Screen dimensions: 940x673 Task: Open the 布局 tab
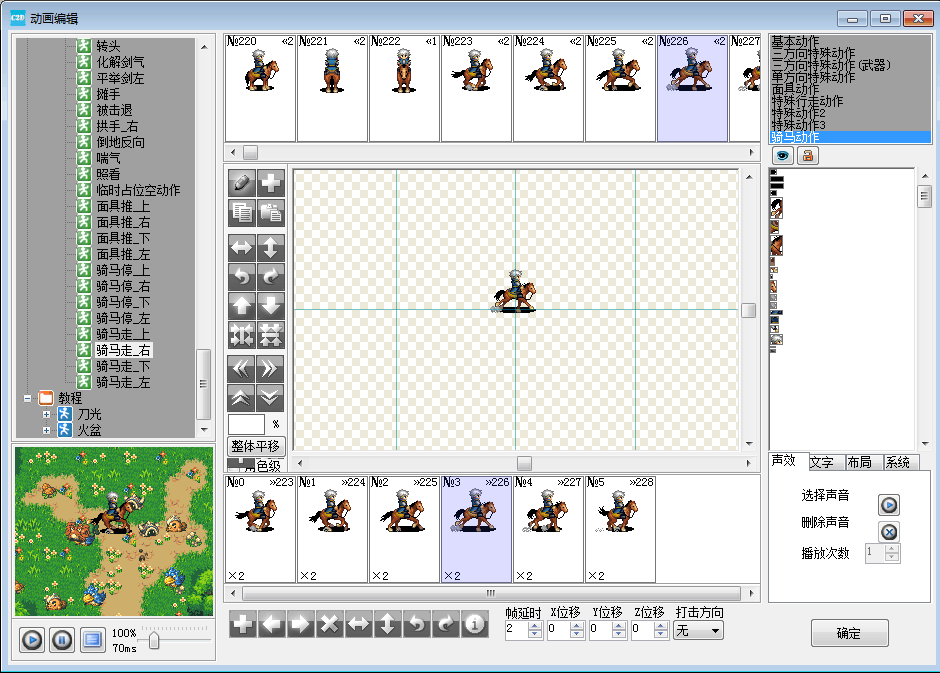tap(859, 462)
